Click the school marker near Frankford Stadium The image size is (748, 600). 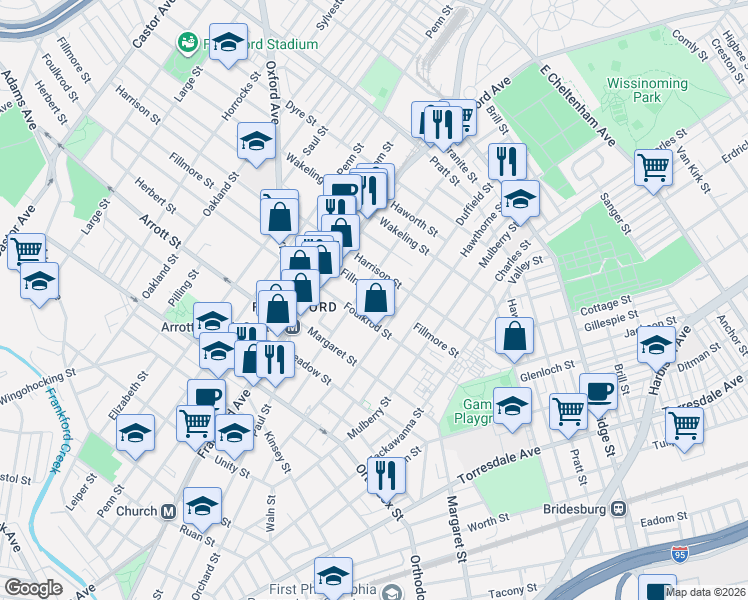[x=229, y=42]
